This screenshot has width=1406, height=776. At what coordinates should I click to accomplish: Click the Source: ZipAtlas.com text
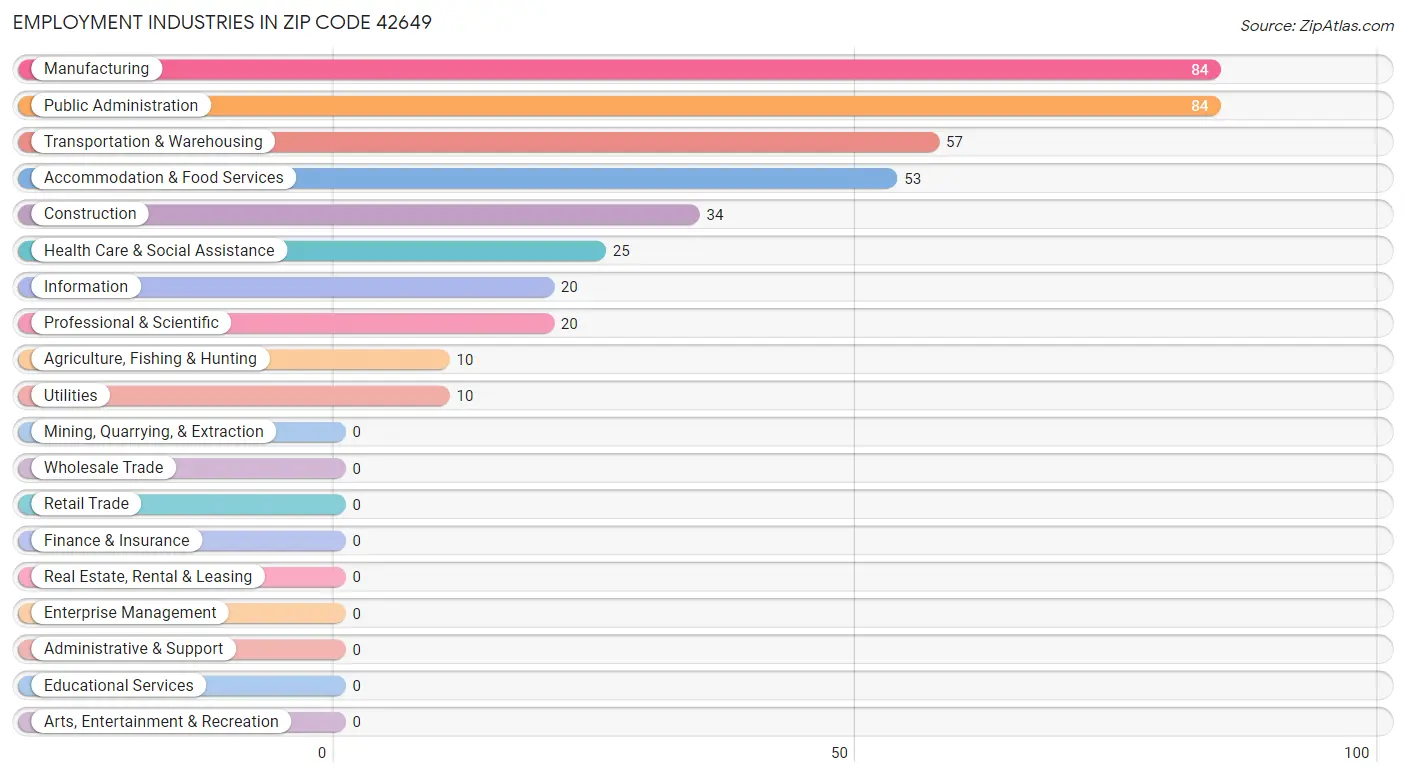pyautogui.click(x=1316, y=25)
